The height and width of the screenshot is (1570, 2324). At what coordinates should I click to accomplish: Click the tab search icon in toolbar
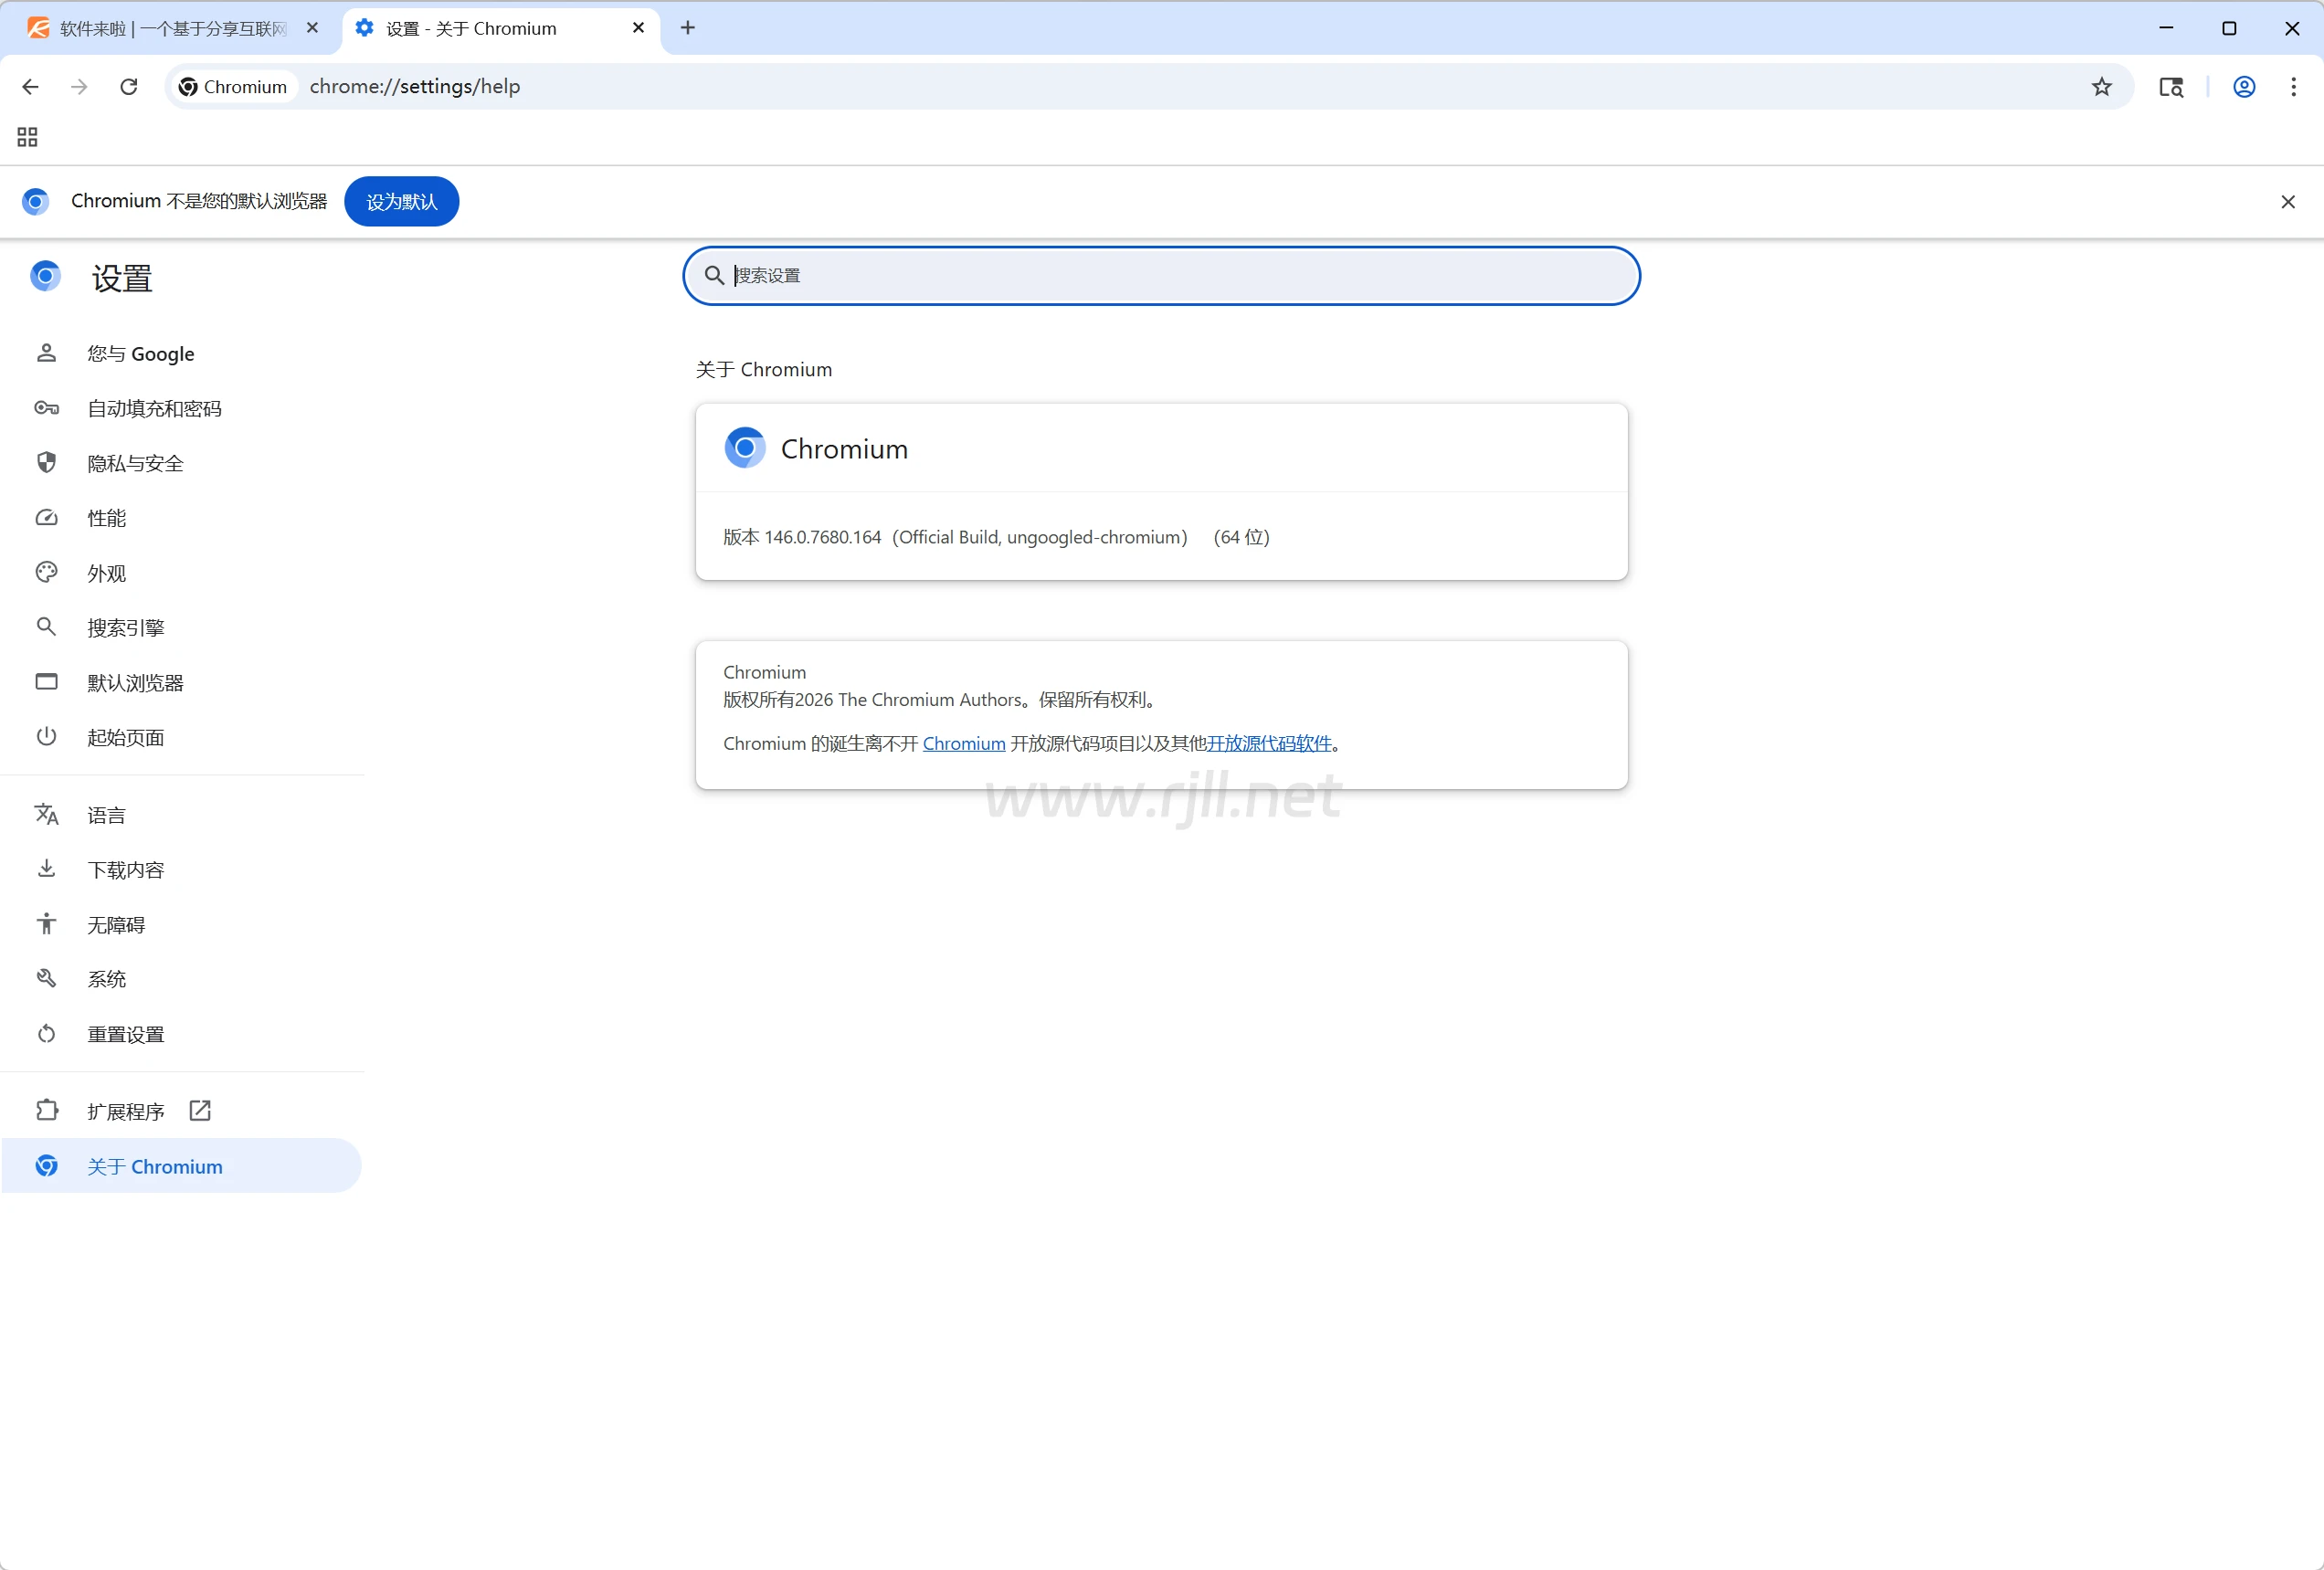pos(2170,87)
